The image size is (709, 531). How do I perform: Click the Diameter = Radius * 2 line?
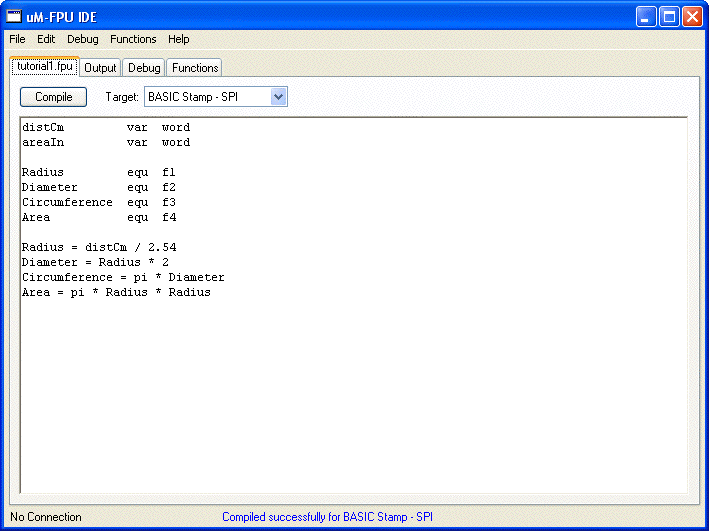95,262
